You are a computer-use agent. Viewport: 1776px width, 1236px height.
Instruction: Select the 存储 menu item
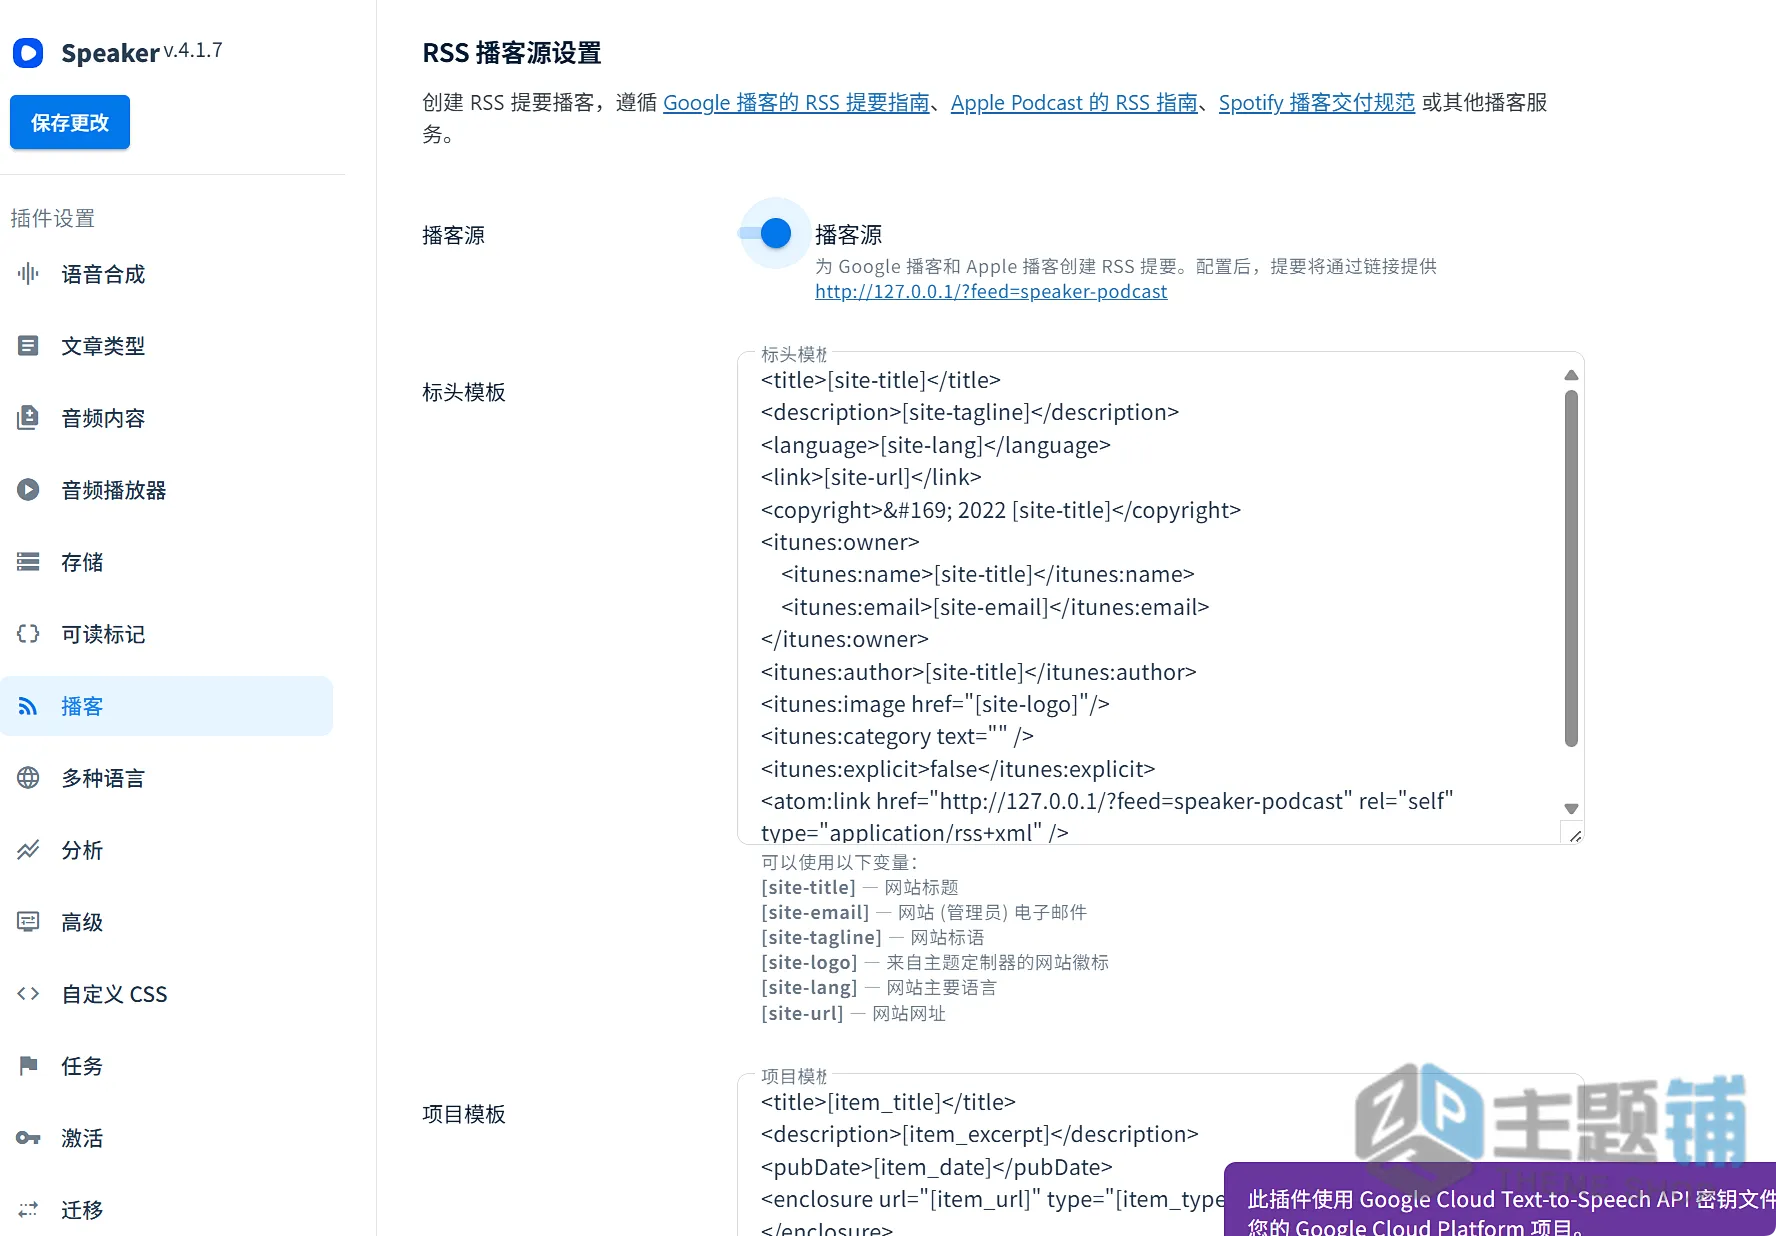coord(166,562)
